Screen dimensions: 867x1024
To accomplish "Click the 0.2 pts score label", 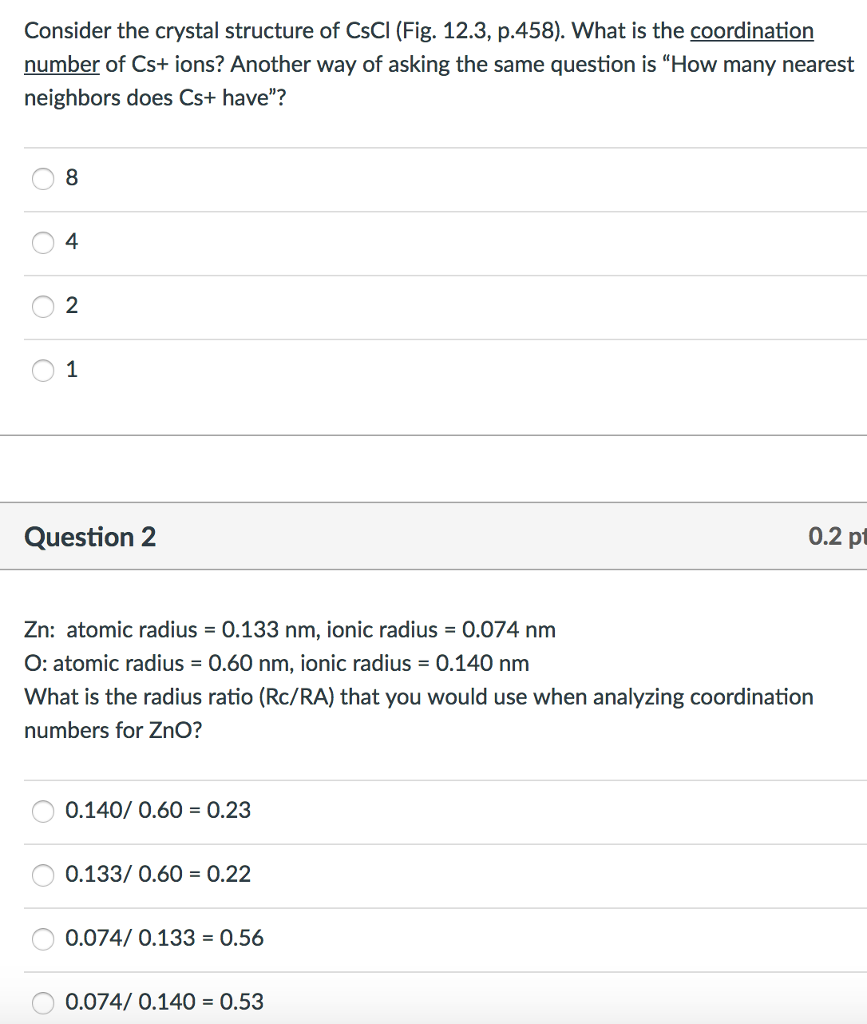I will pyautogui.click(x=836, y=537).
